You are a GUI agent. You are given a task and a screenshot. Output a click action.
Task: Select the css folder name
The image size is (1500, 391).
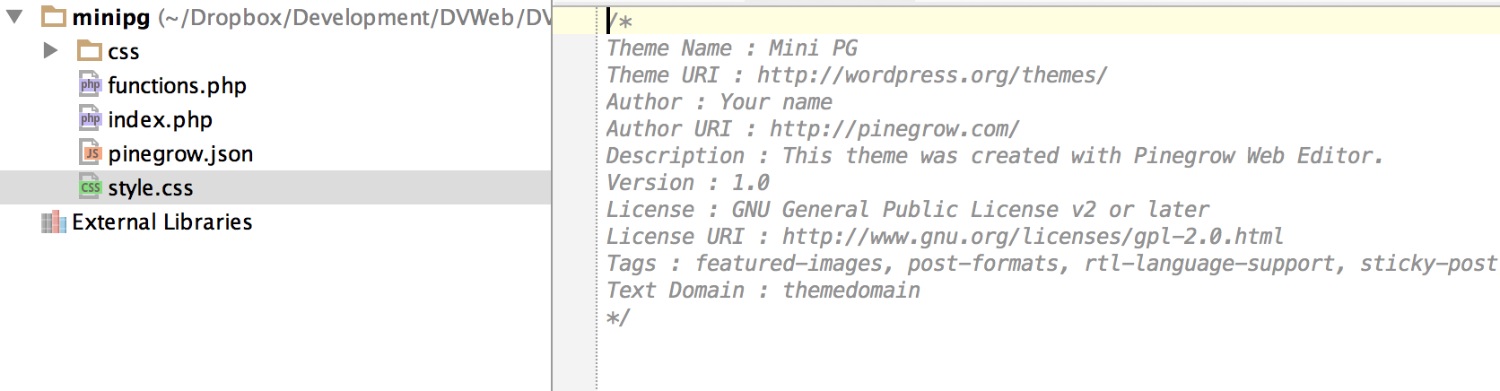(123, 51)
